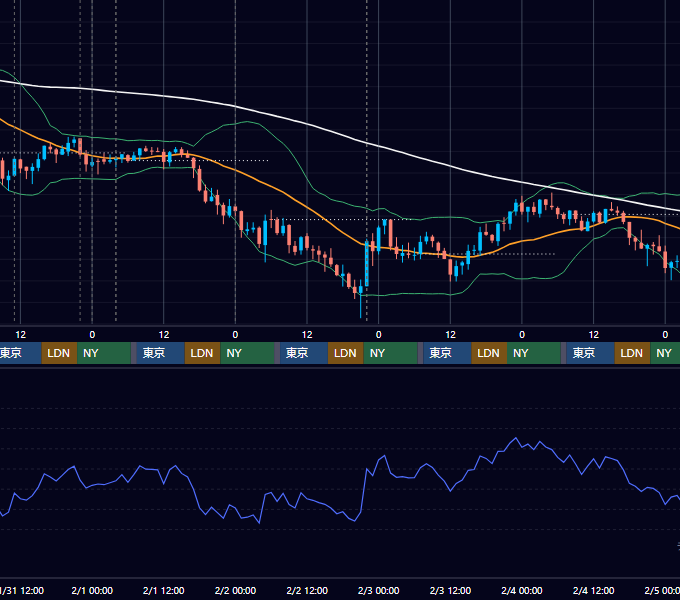Screen dimensions: 680x600
Task: Select the white long-term moving average line
Action: [x=307, y=124]
